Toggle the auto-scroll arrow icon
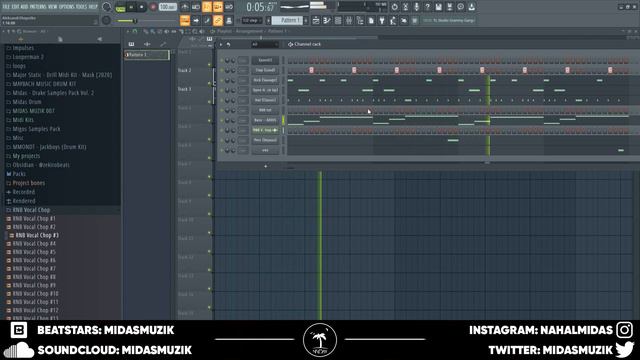The image size is (640, 360). click(x=196, y=20)
